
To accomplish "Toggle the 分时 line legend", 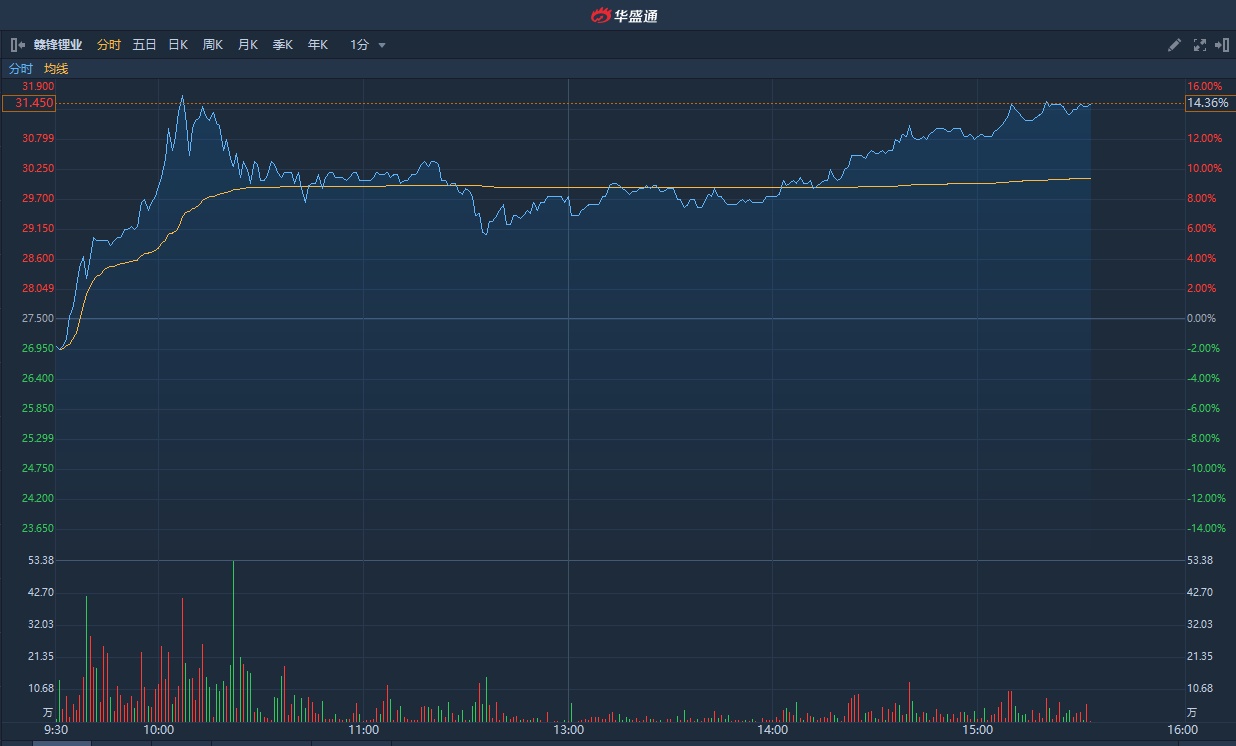I will [21, 69].
